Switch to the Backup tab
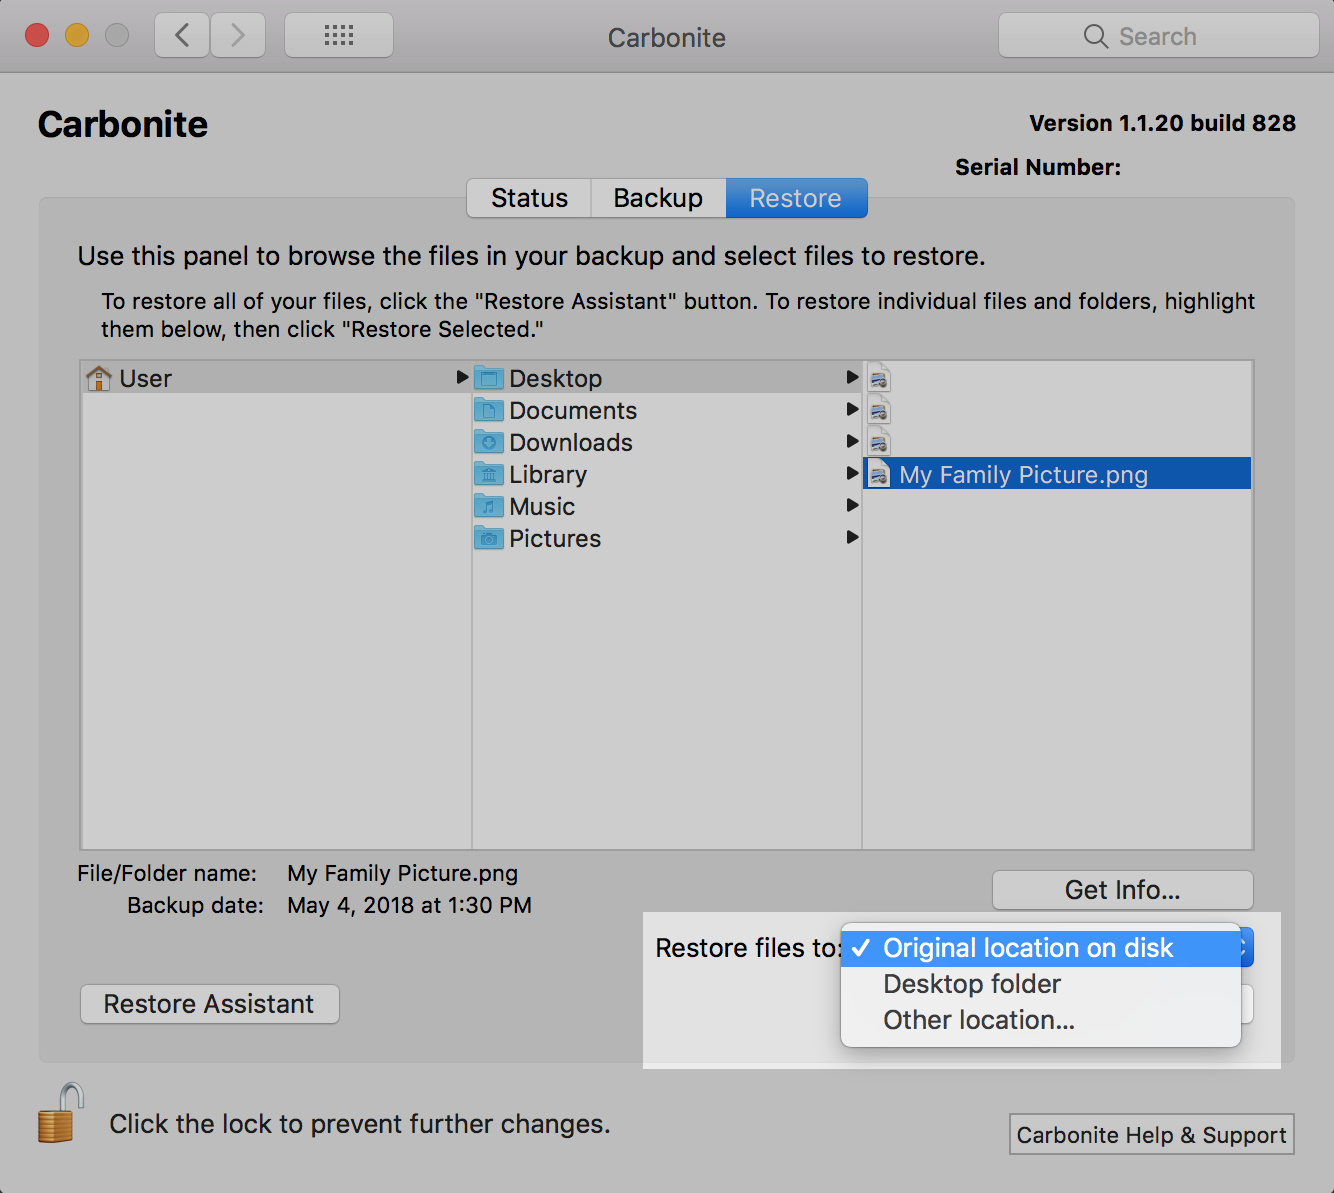This screenshot has width=1334, height=1193. 657,198
